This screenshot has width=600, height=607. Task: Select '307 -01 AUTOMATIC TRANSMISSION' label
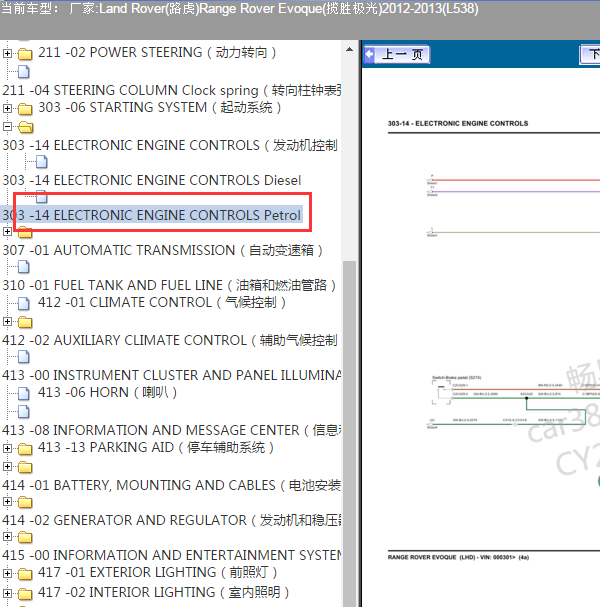click(163, 250)
